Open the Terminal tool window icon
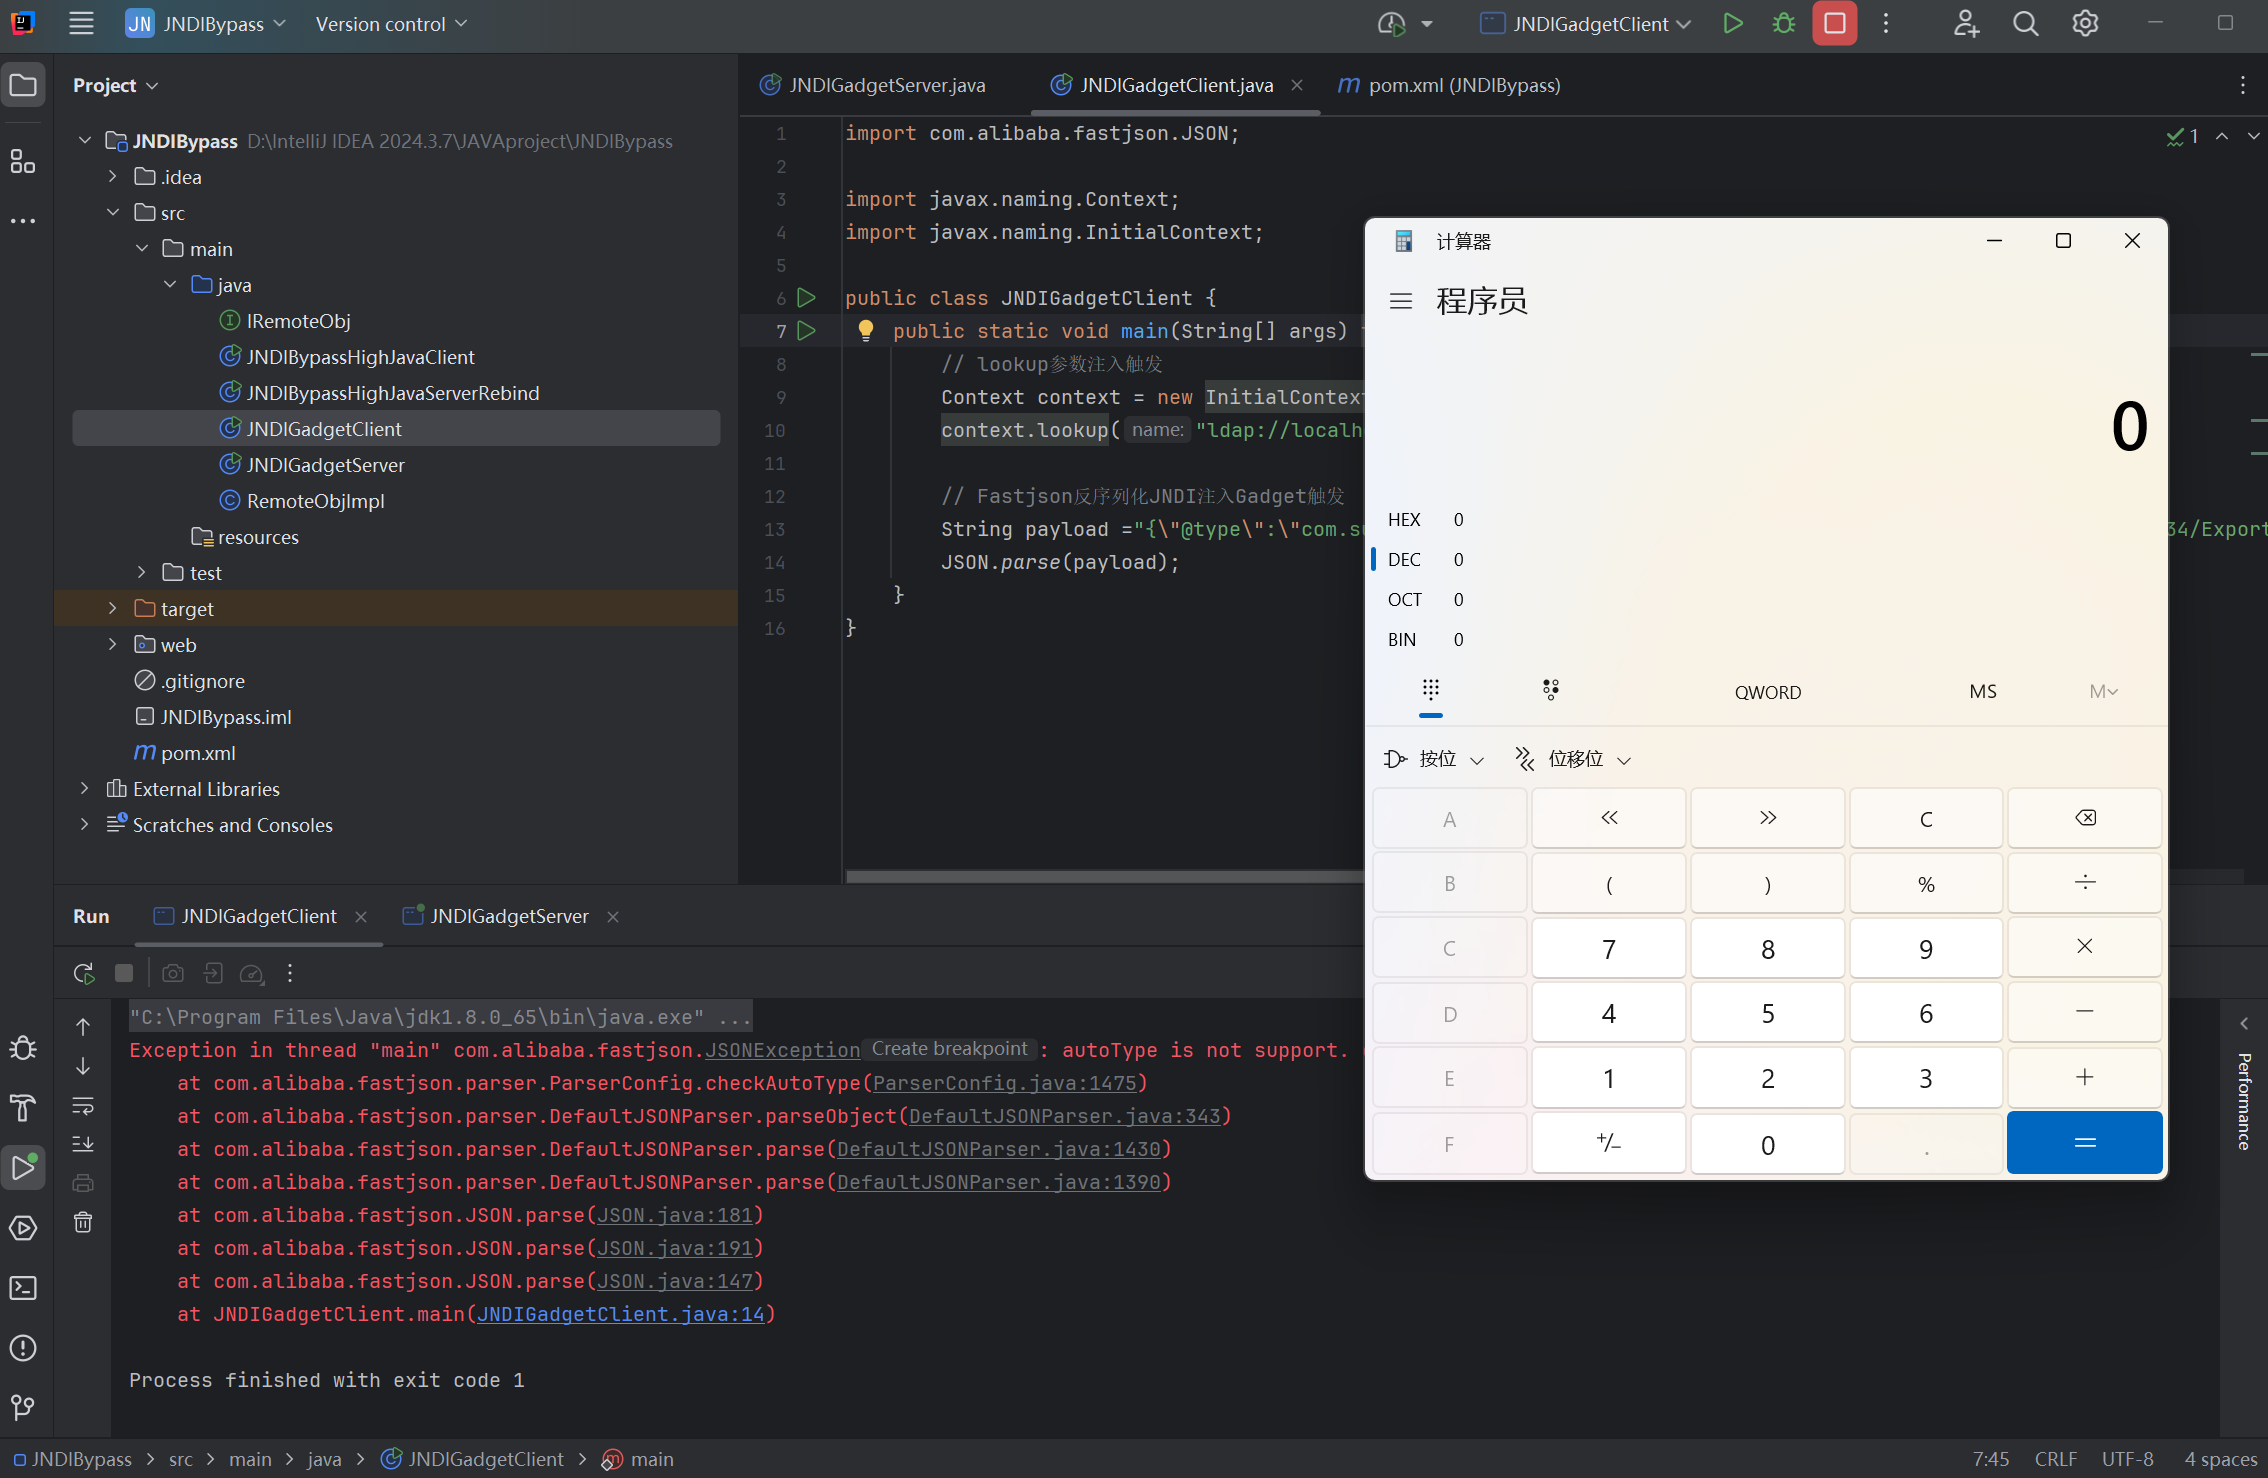 tap(23, 1288)
